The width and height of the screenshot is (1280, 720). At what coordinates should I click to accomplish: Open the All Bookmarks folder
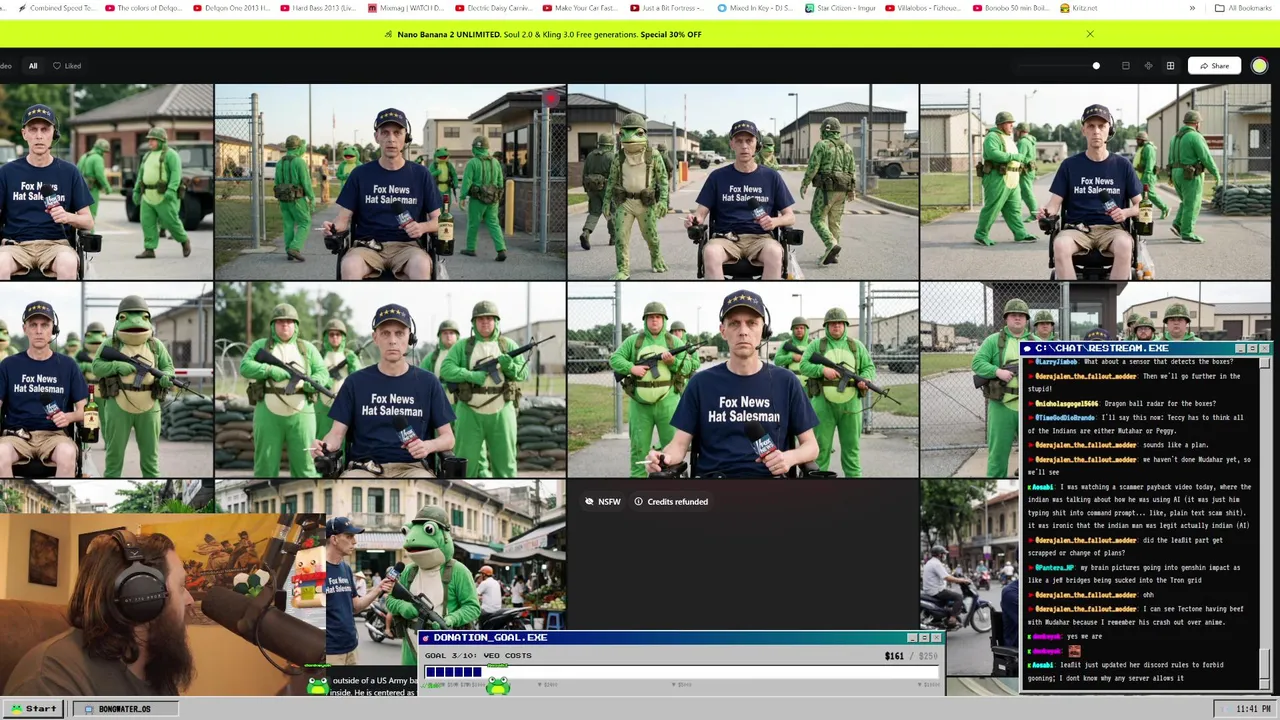tap(1243, 8)
